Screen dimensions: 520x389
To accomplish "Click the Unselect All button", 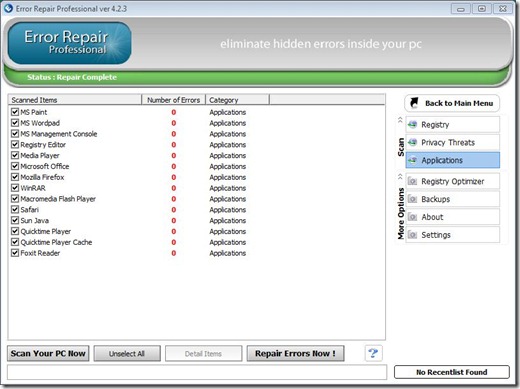I will [127, 354].
